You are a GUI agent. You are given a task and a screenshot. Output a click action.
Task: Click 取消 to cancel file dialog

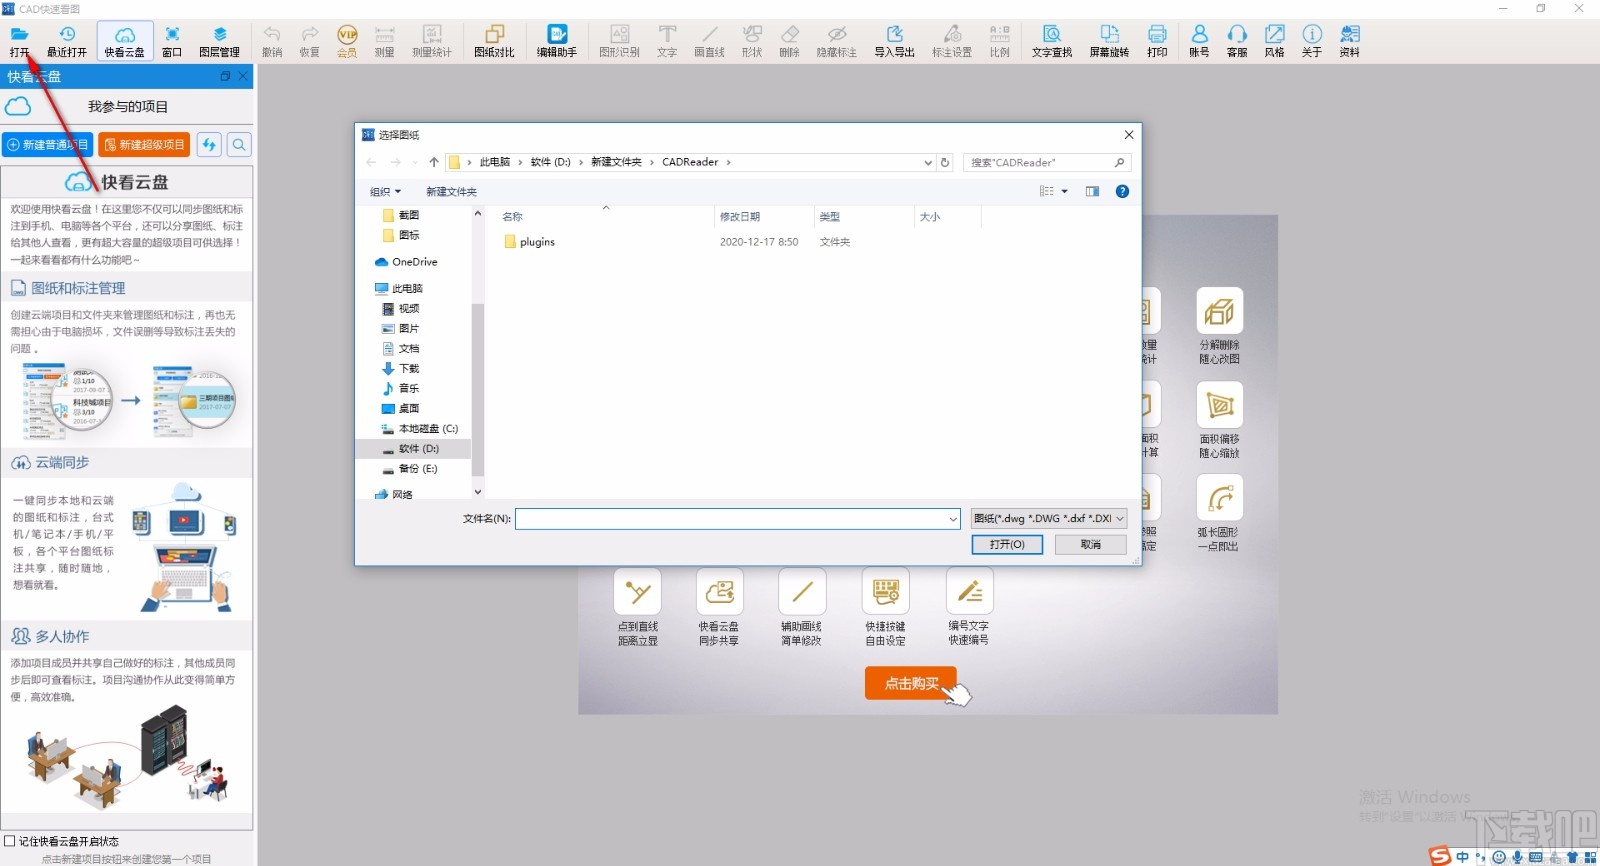[x=1090, y=544]
